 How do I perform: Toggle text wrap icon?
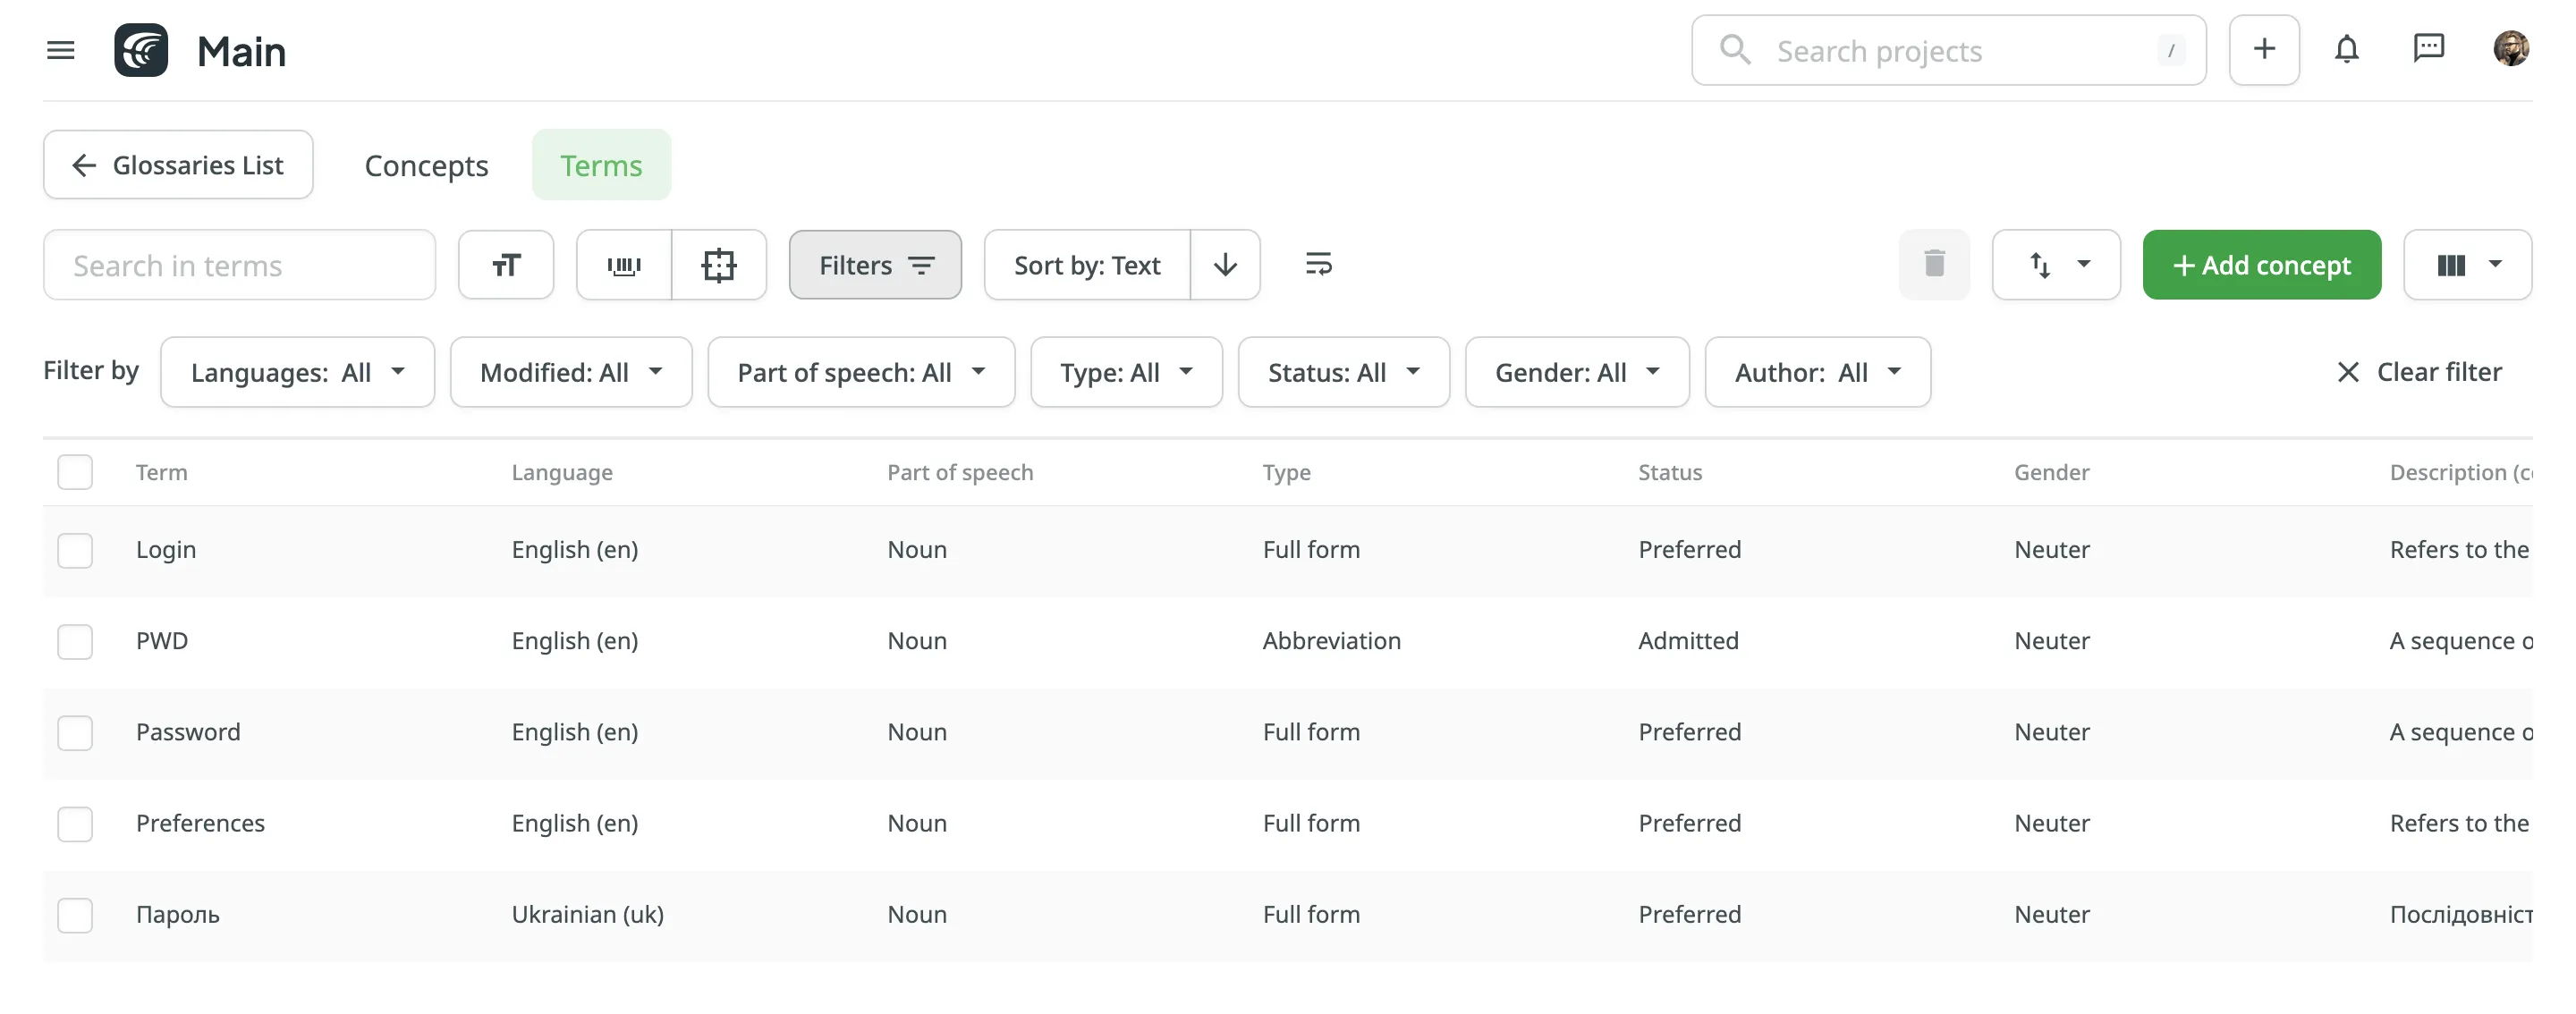click(x=1318, y=265)
